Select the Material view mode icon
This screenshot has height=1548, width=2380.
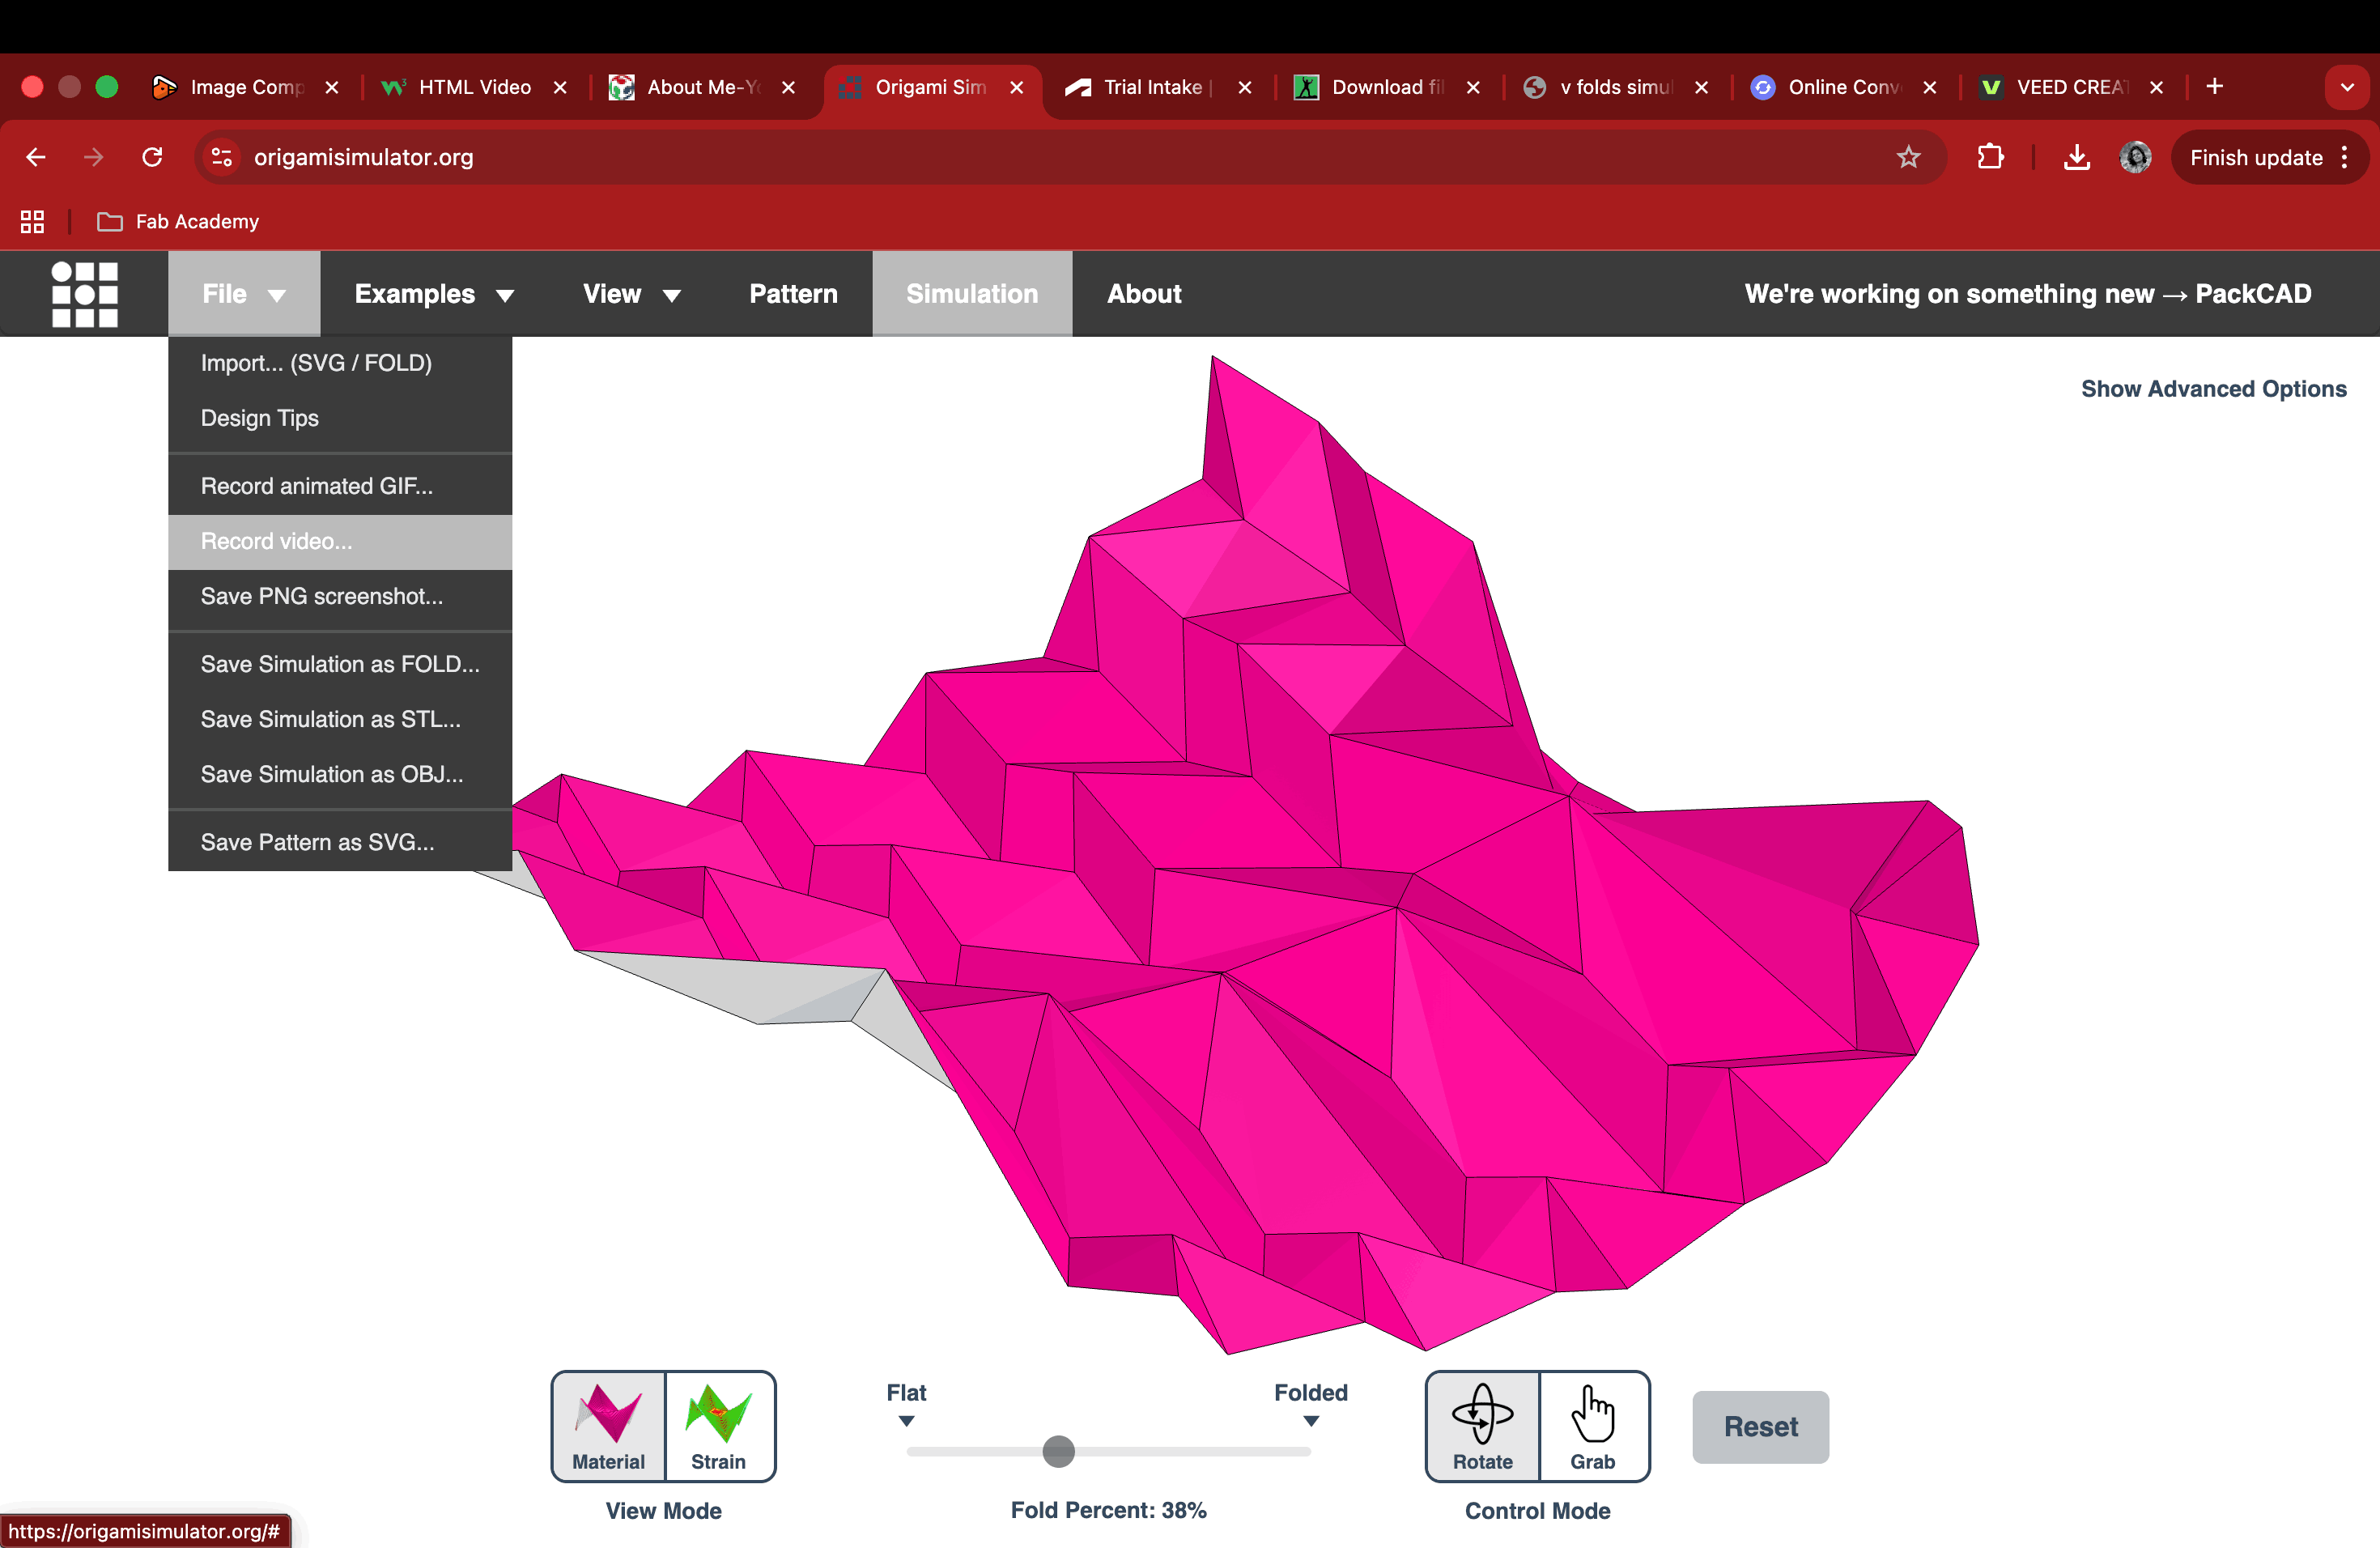click(608, 1425)
